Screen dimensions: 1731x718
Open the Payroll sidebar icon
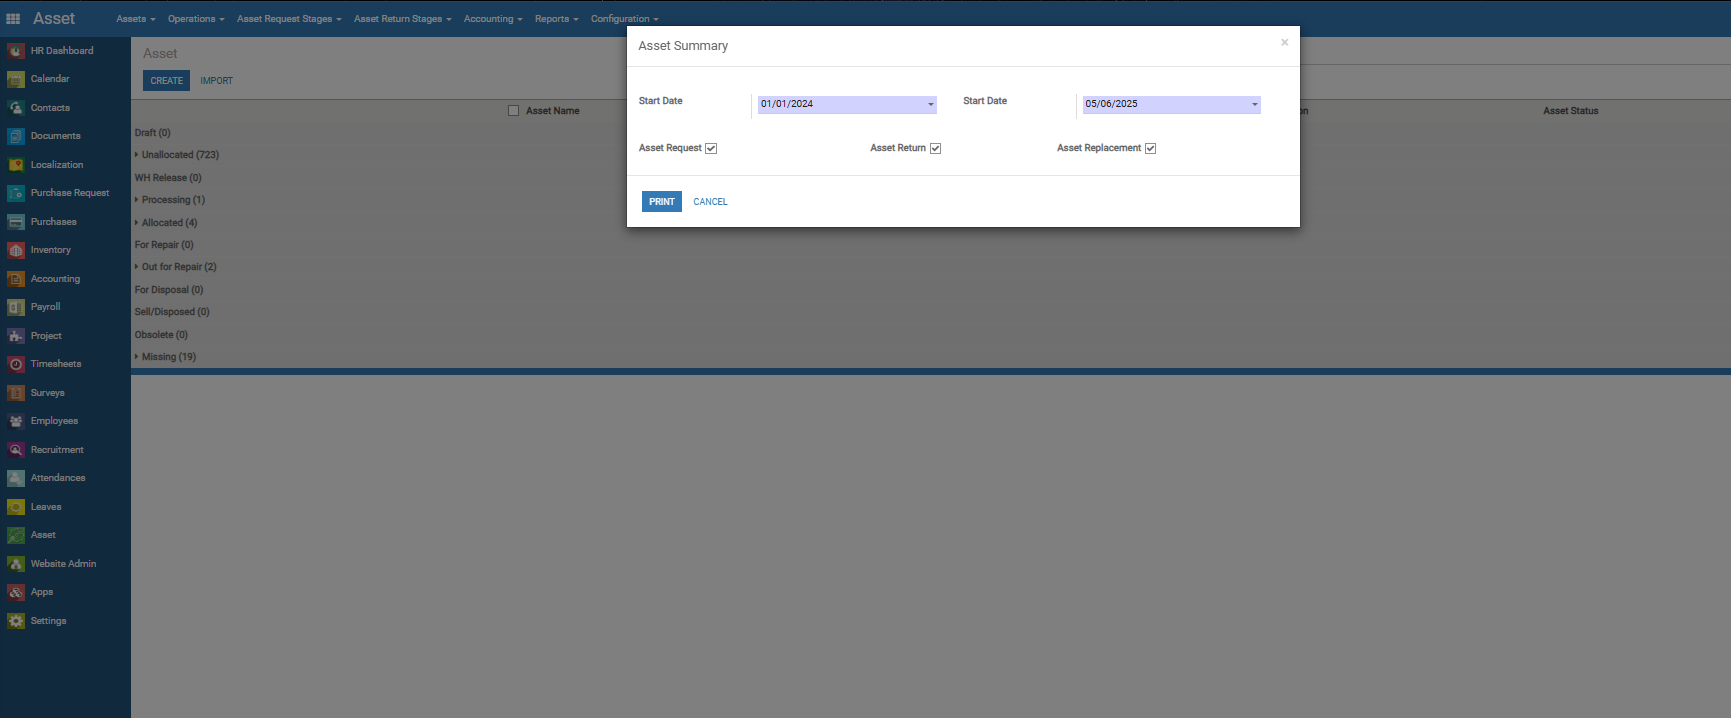16,307
